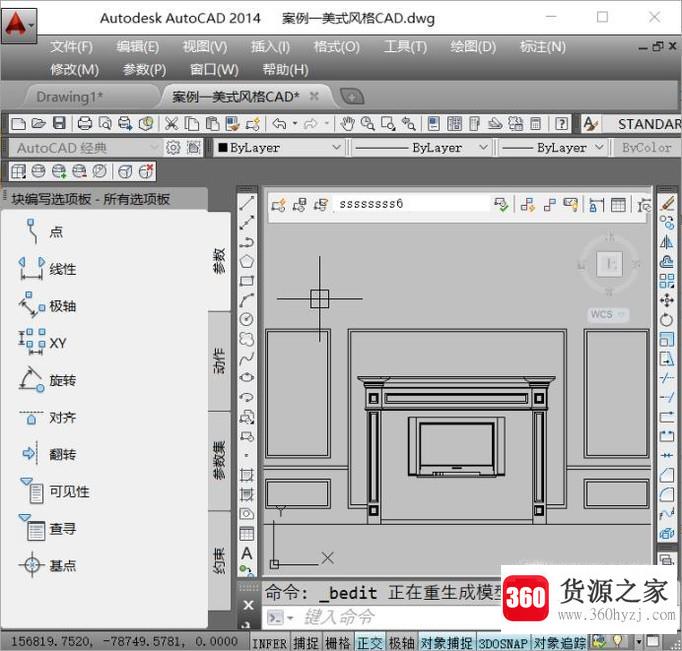The image size is (682, 651).
Task: Select the Table draw tool
Action: (247, 534)
